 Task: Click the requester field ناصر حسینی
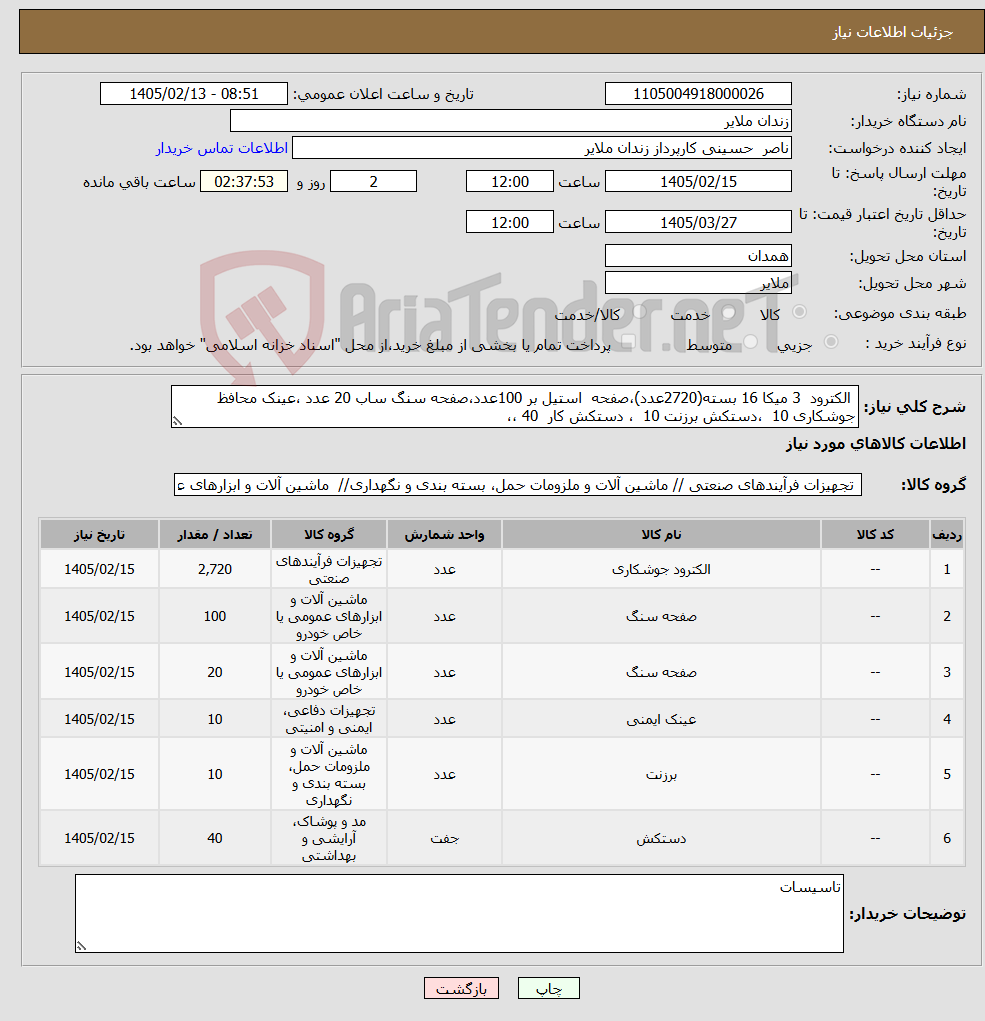[x=542, y=148]
